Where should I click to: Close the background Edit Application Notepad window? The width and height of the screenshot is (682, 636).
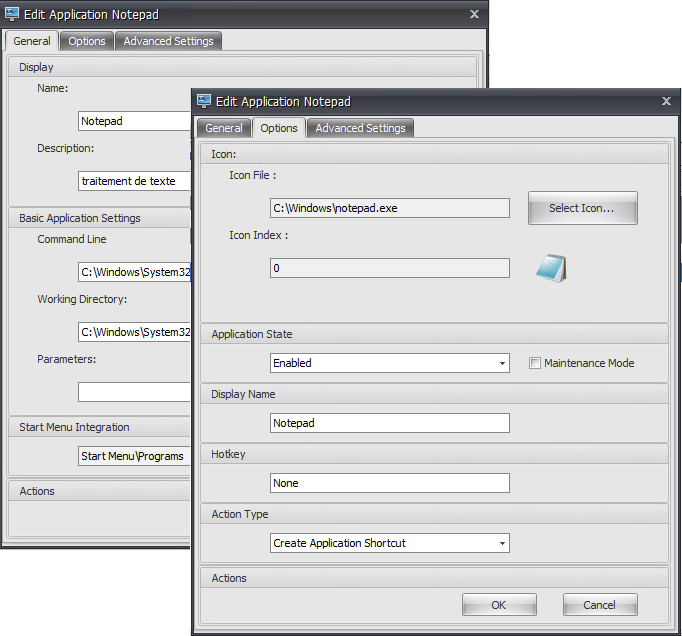pyautogui.click(x=473, y=15)
